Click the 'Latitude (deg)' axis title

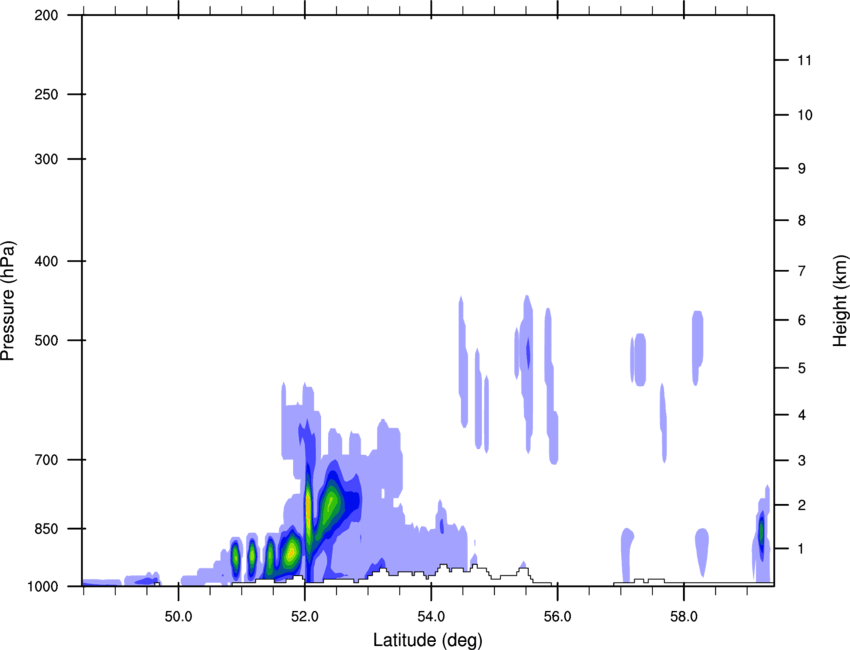pyautogui.click(x=428, y=640)
